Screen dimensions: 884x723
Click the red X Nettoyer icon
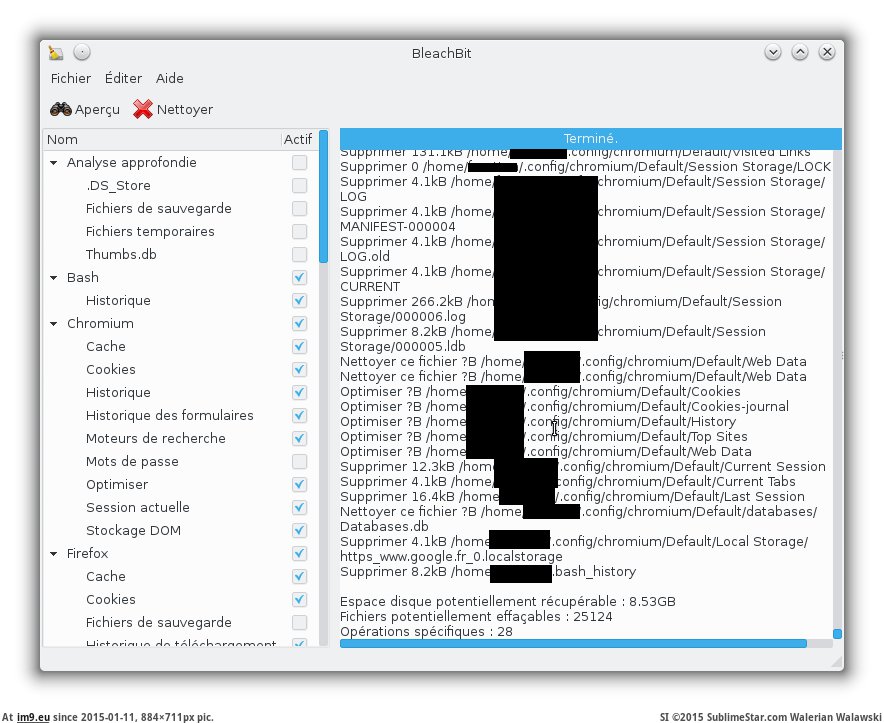pos(143,109)
